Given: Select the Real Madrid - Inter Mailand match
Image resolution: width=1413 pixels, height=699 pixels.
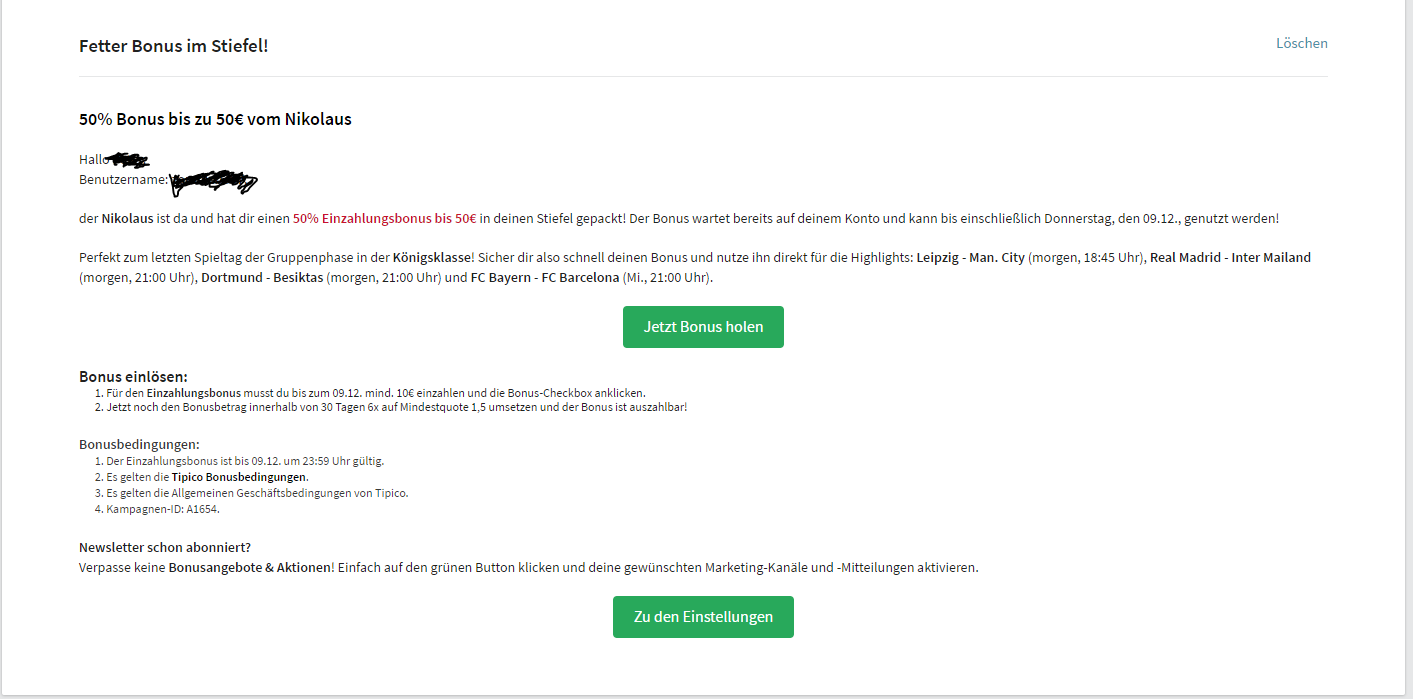Looking at the screenshot, I should 1230,257.
